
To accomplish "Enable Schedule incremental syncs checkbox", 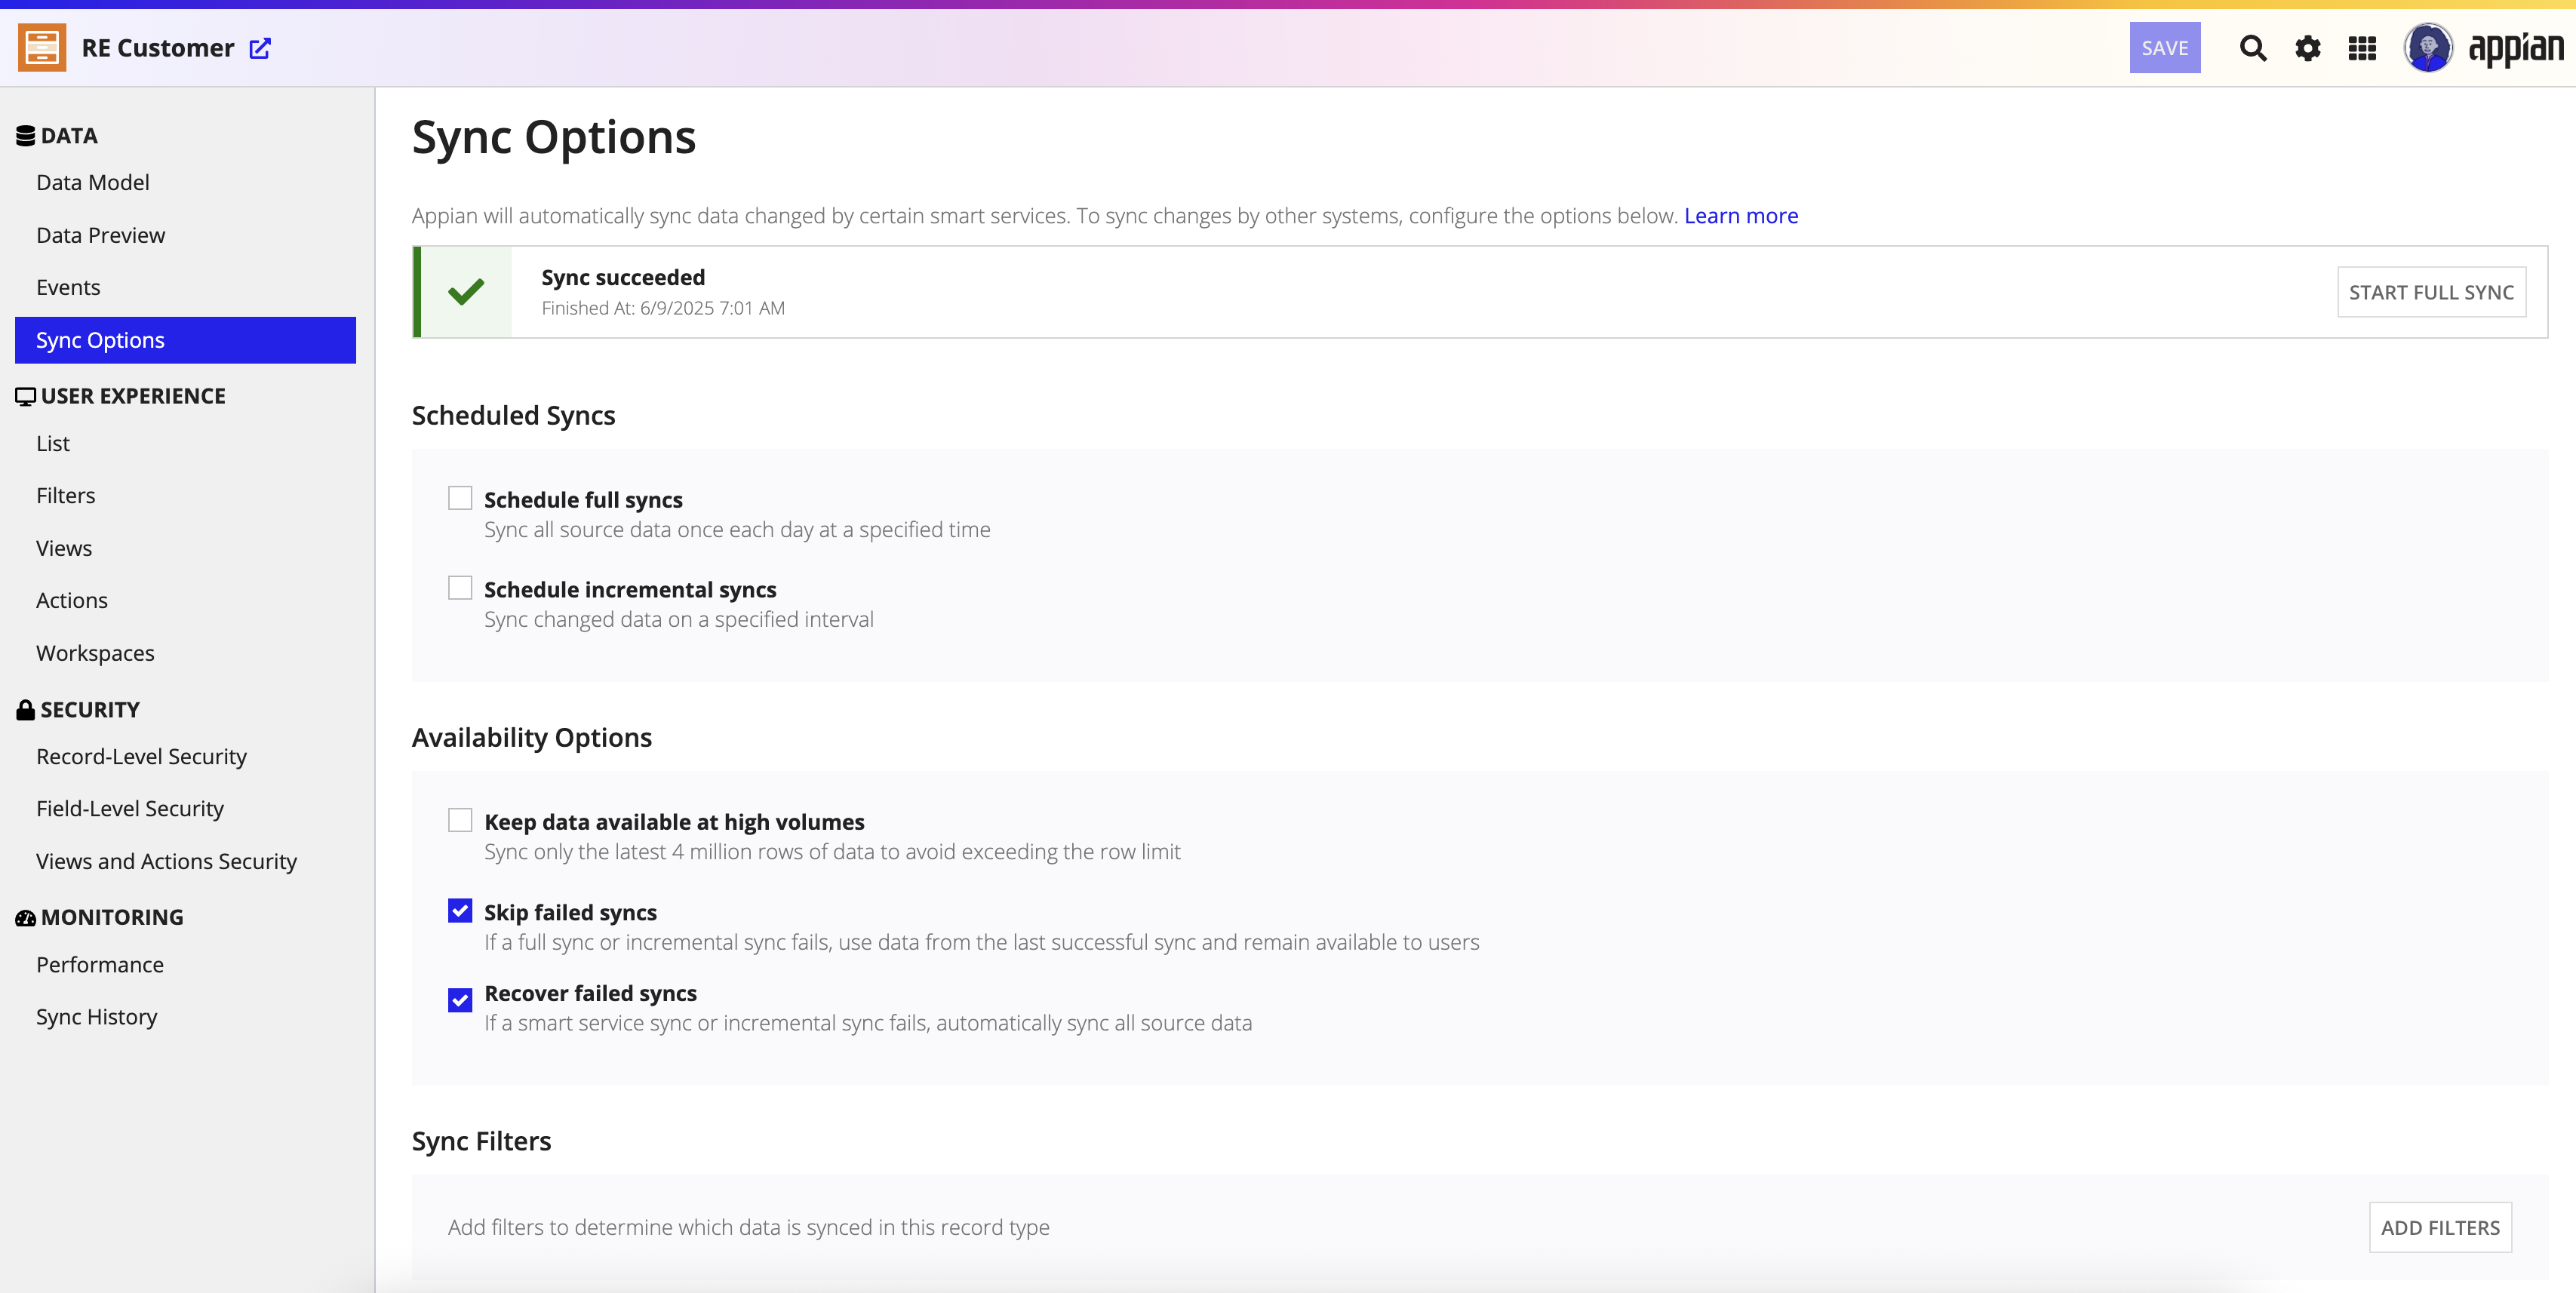I will click(x=460, y=588).
